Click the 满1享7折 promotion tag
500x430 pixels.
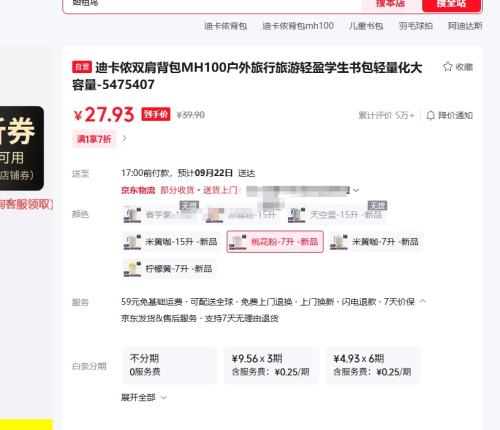tap(94, 139)
